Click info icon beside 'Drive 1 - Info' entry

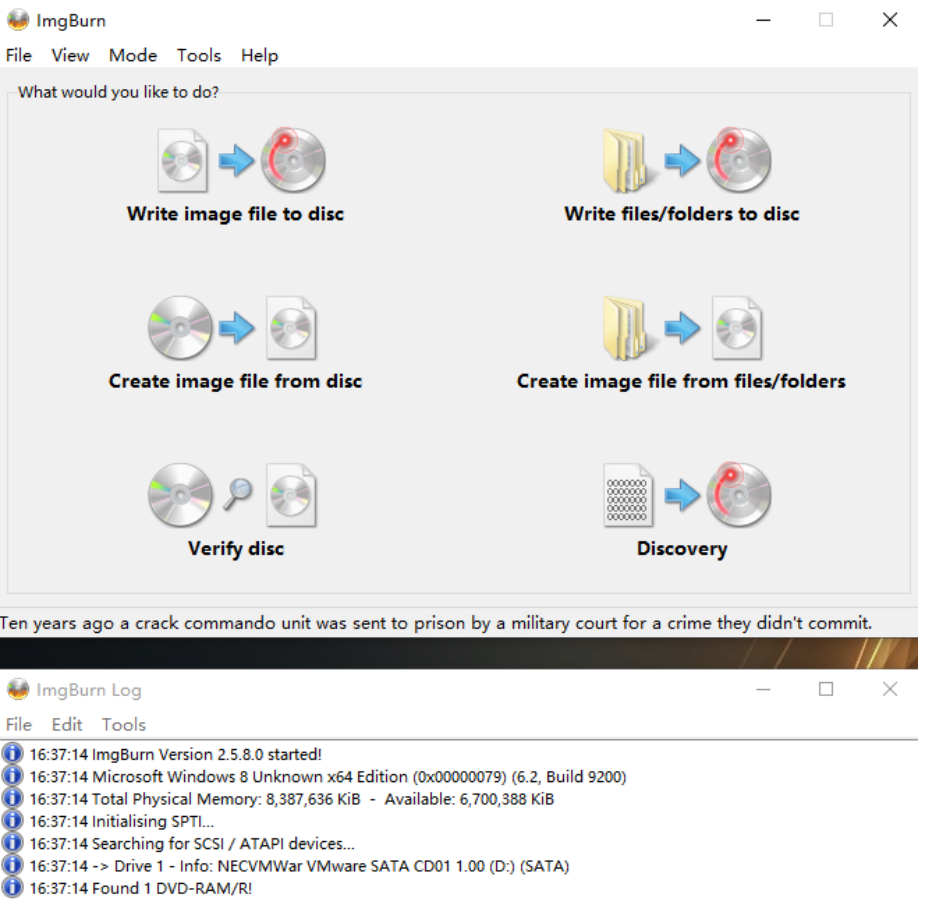(x=12, y=866)
